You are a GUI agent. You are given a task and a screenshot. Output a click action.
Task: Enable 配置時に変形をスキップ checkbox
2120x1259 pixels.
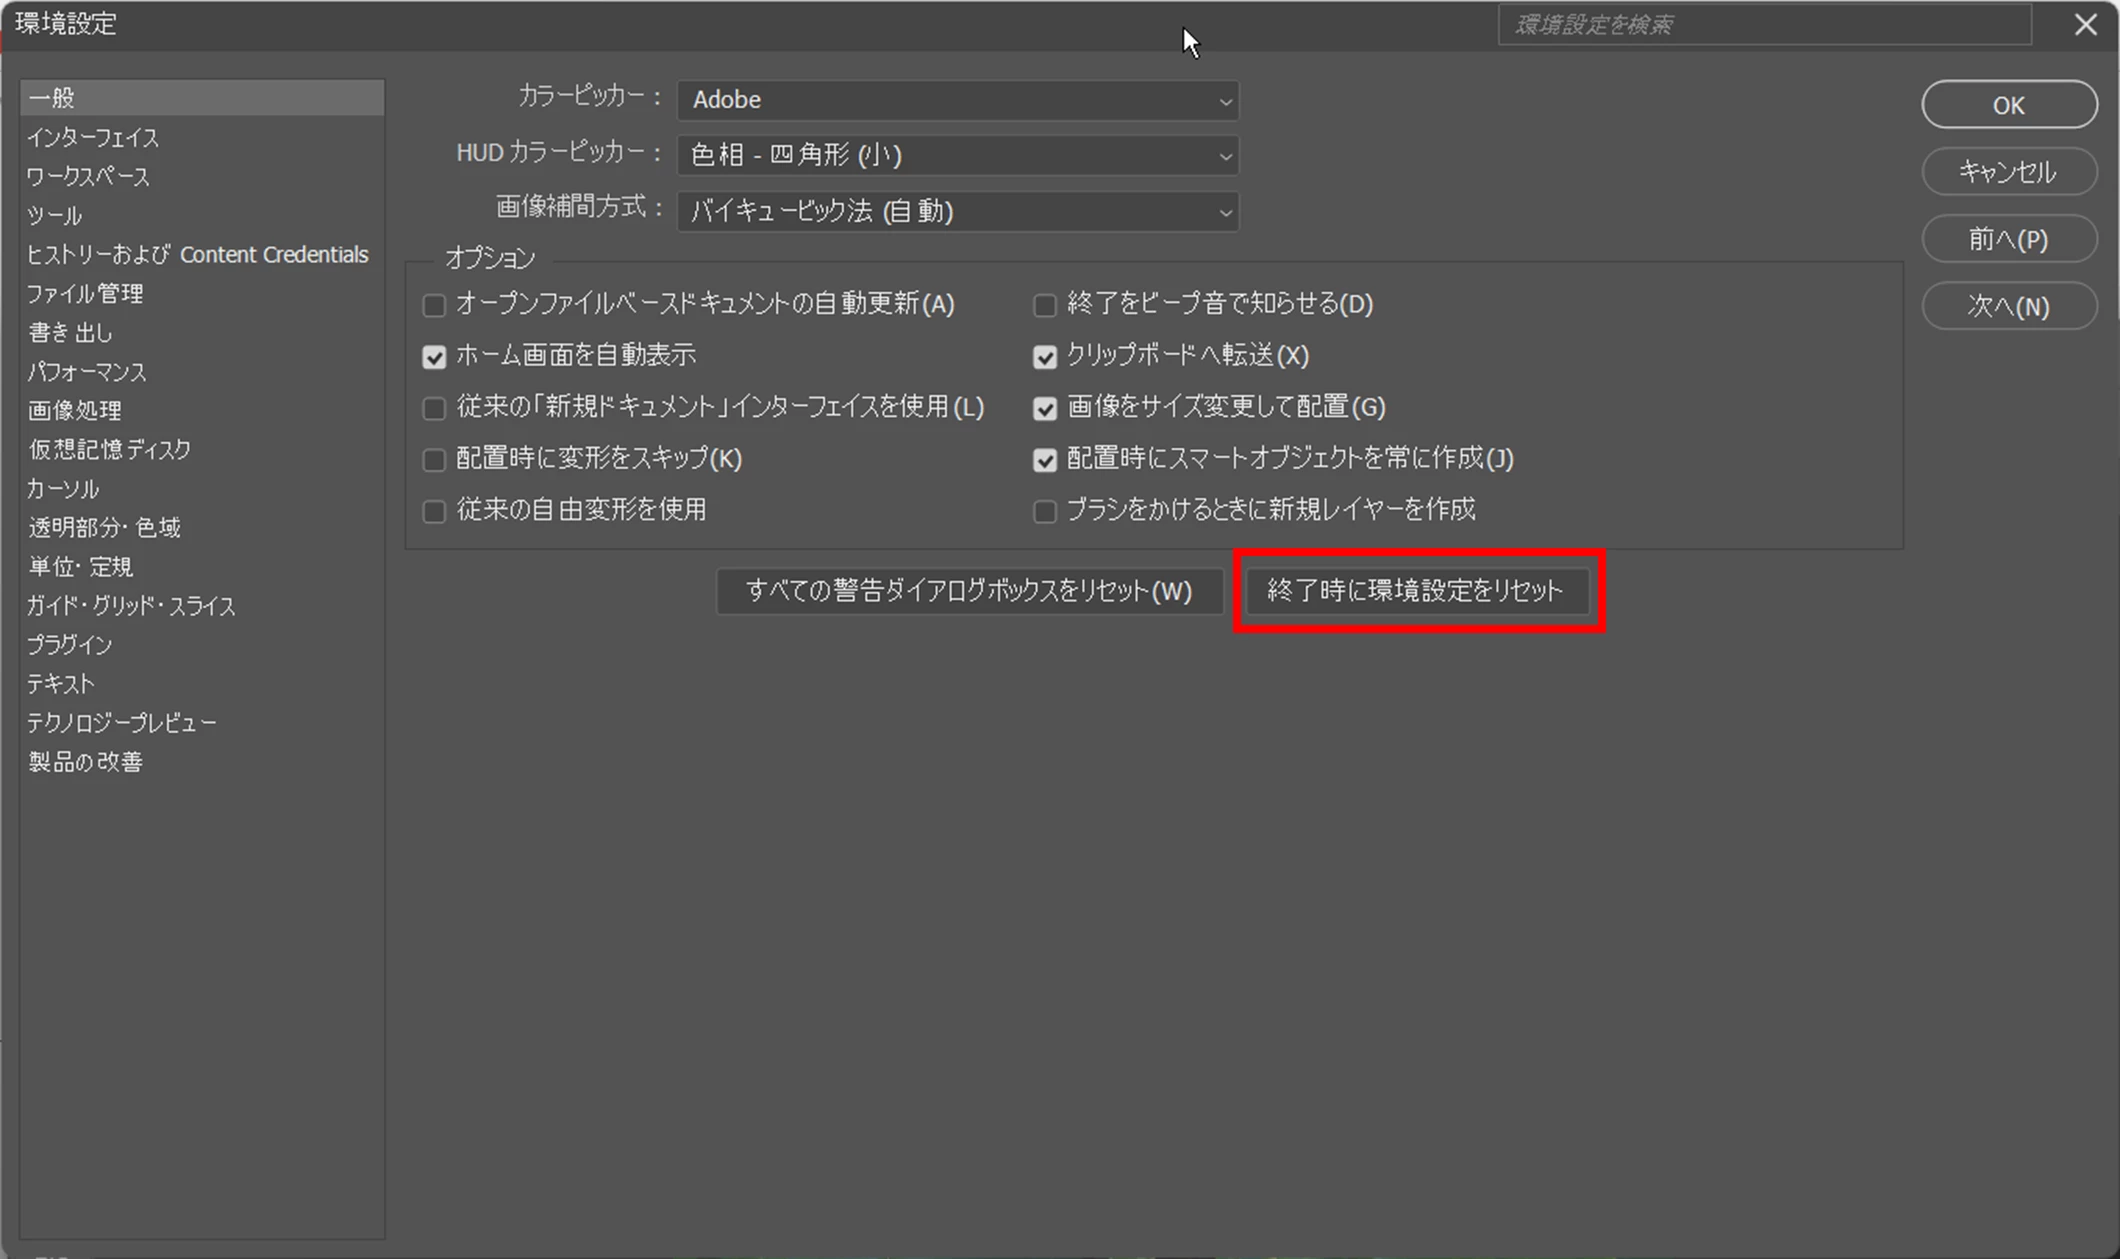click(434, 460)
